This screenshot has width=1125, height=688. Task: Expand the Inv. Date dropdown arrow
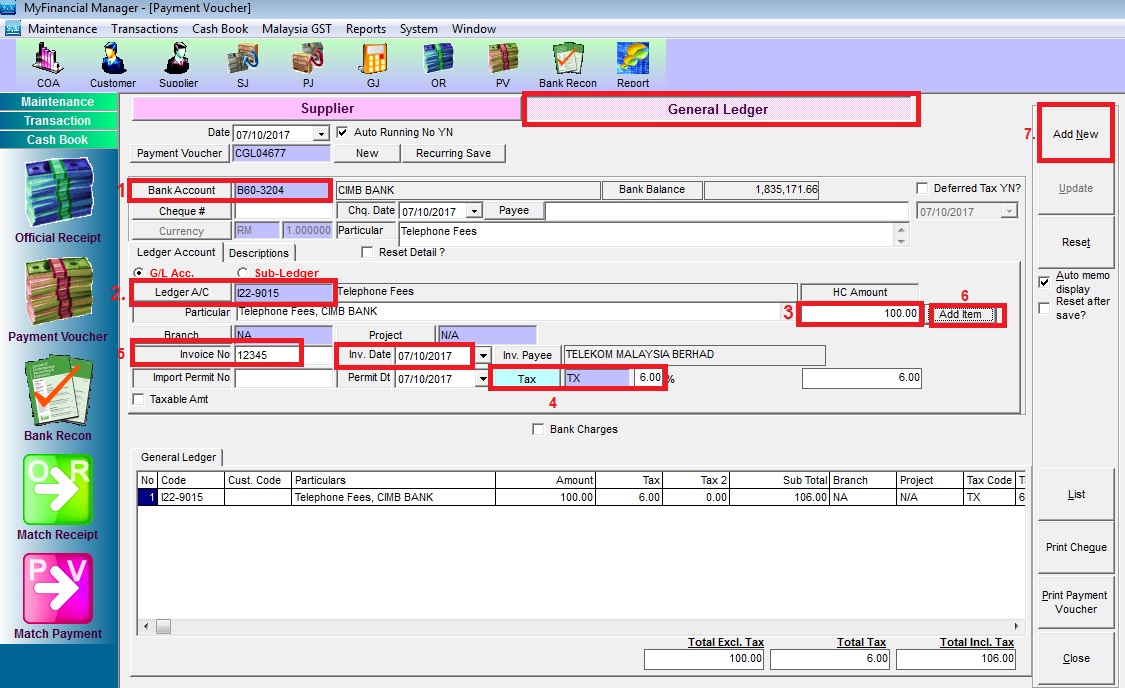(483, 355)
